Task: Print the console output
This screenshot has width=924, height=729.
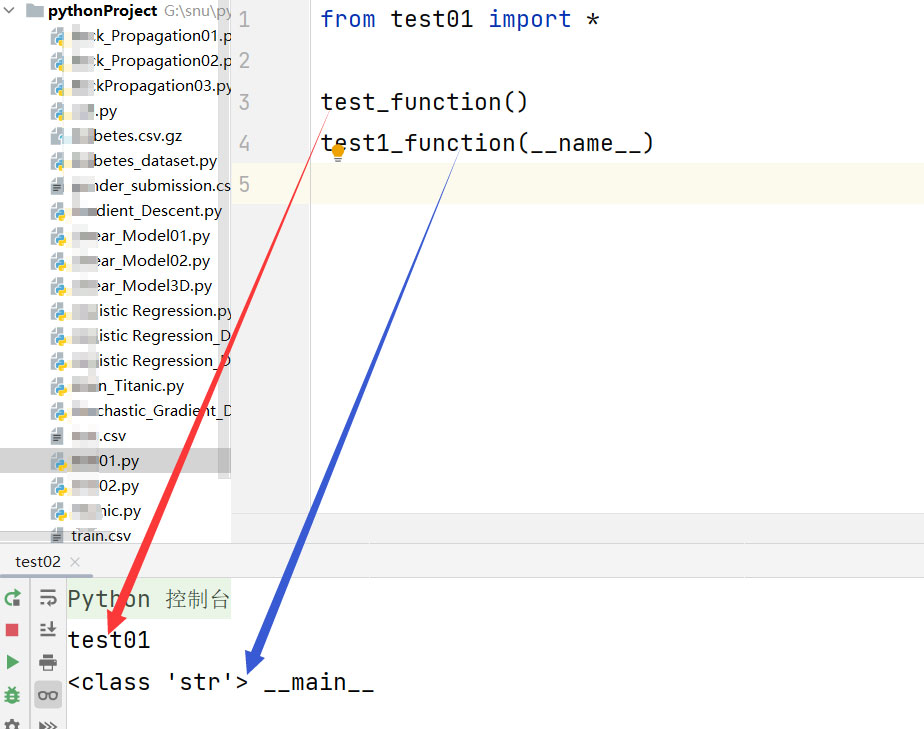Action: [48, 662]
